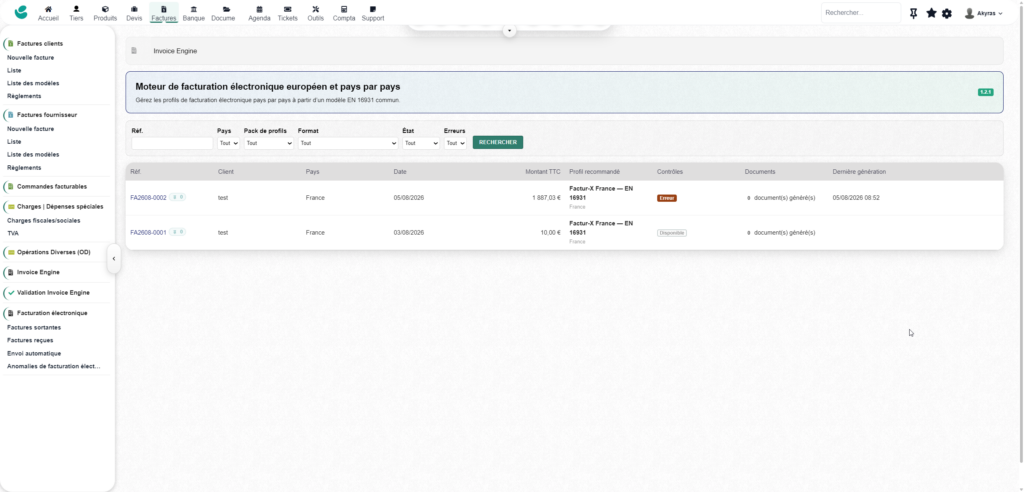Click the Opérations Diverses section icon
Screen dimensions: 1024x492
click(10, 252)
